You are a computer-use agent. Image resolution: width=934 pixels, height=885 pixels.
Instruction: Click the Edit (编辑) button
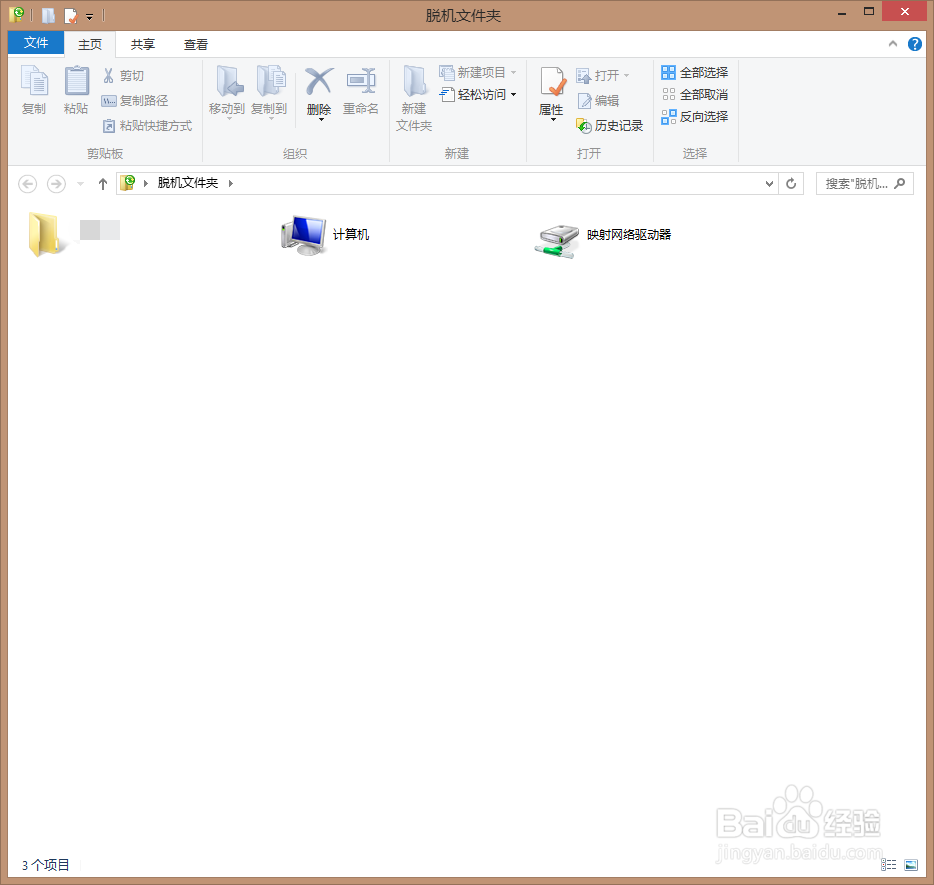599,101
